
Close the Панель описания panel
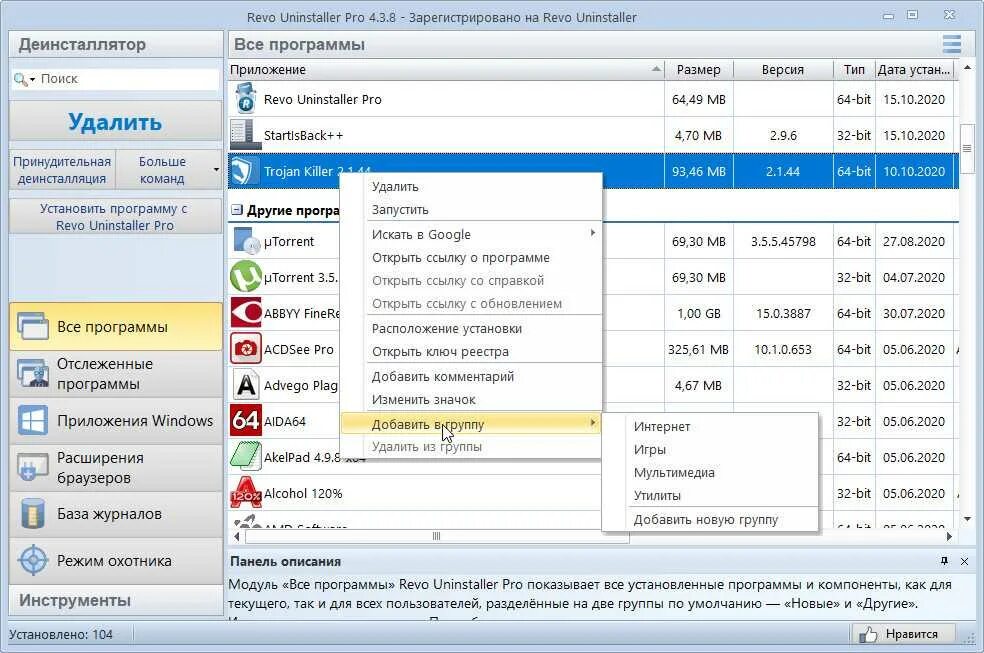point(965,561)
